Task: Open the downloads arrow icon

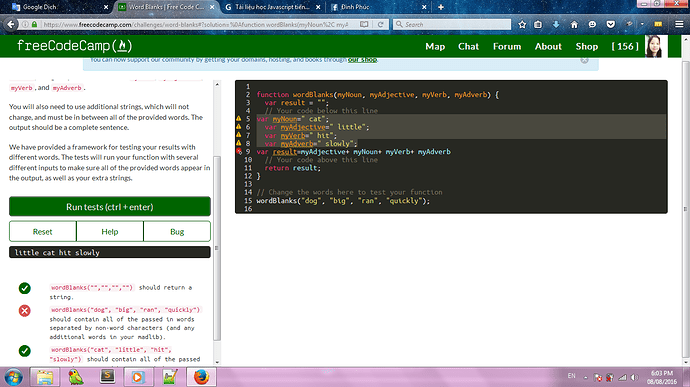Action: pyautogui.click(x=556, y=25)
